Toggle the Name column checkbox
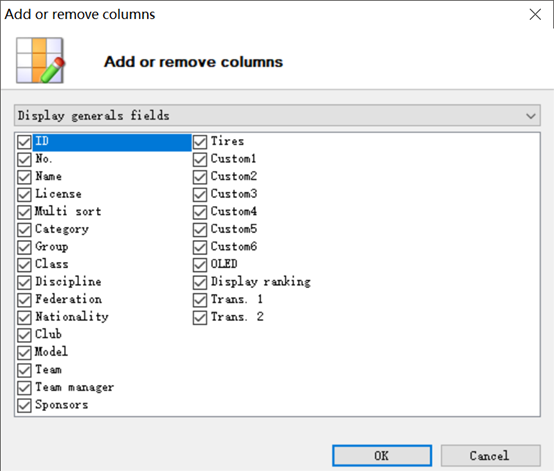Screen dimensions: 554x471 [24, 177]
